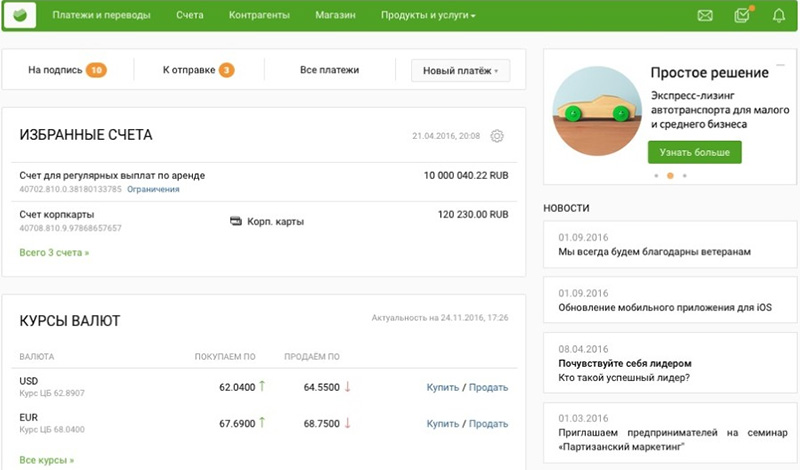Viewport: 800px width, 470px height.
Task: Open the Всего 3 счета link
Action: pyautogui.click(x=54, y=253)
